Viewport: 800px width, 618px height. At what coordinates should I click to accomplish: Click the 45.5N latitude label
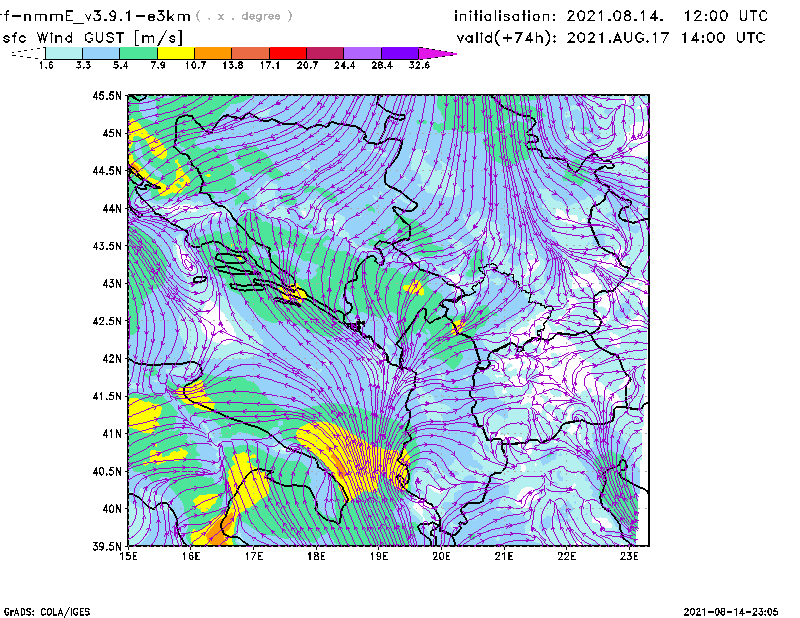(107, 95)
